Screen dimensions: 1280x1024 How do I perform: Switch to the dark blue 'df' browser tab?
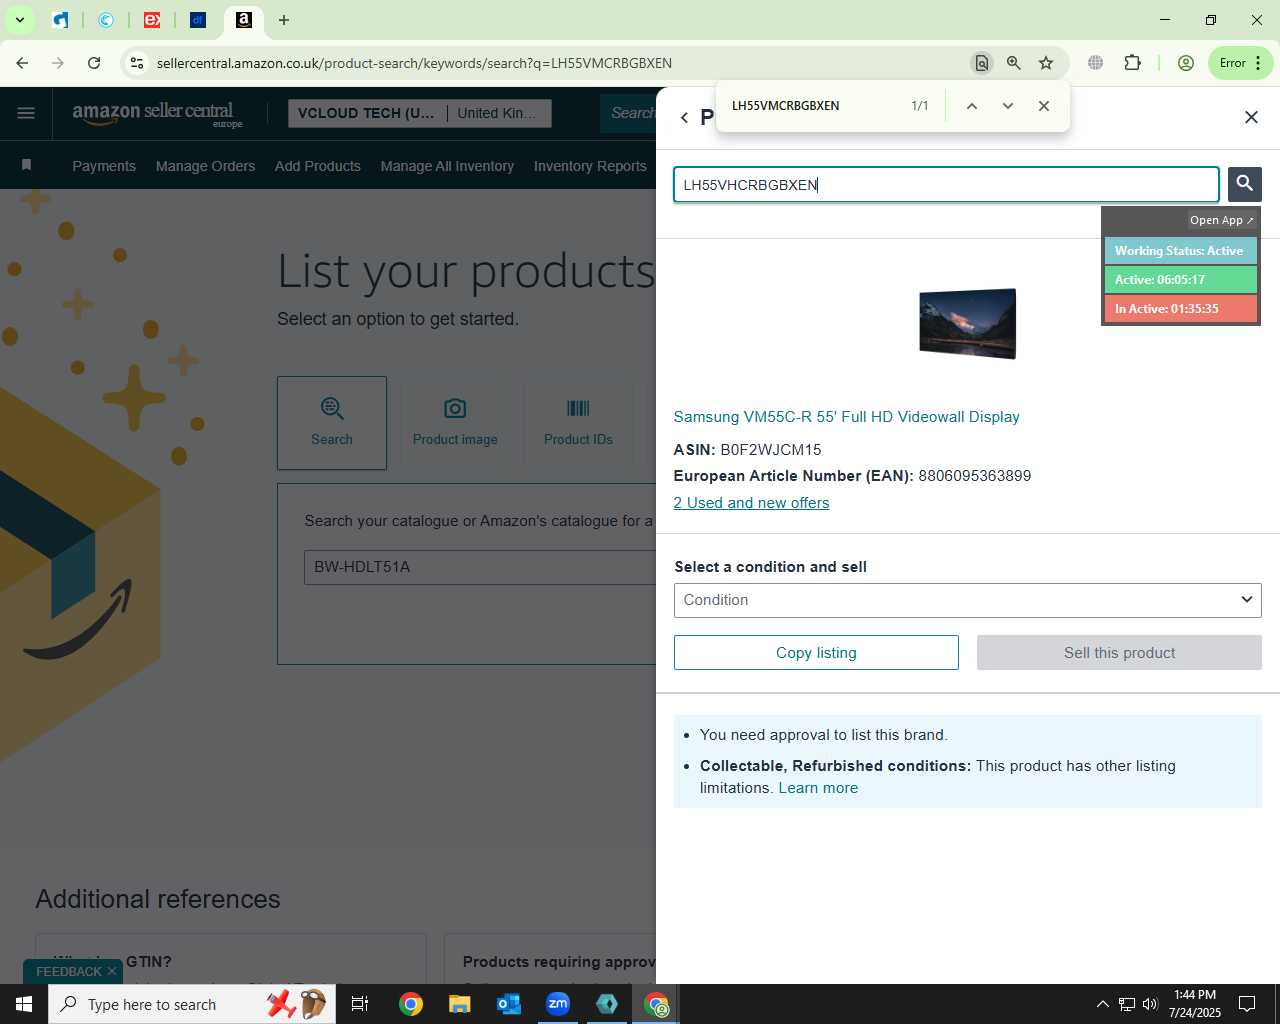coord(198,20)
